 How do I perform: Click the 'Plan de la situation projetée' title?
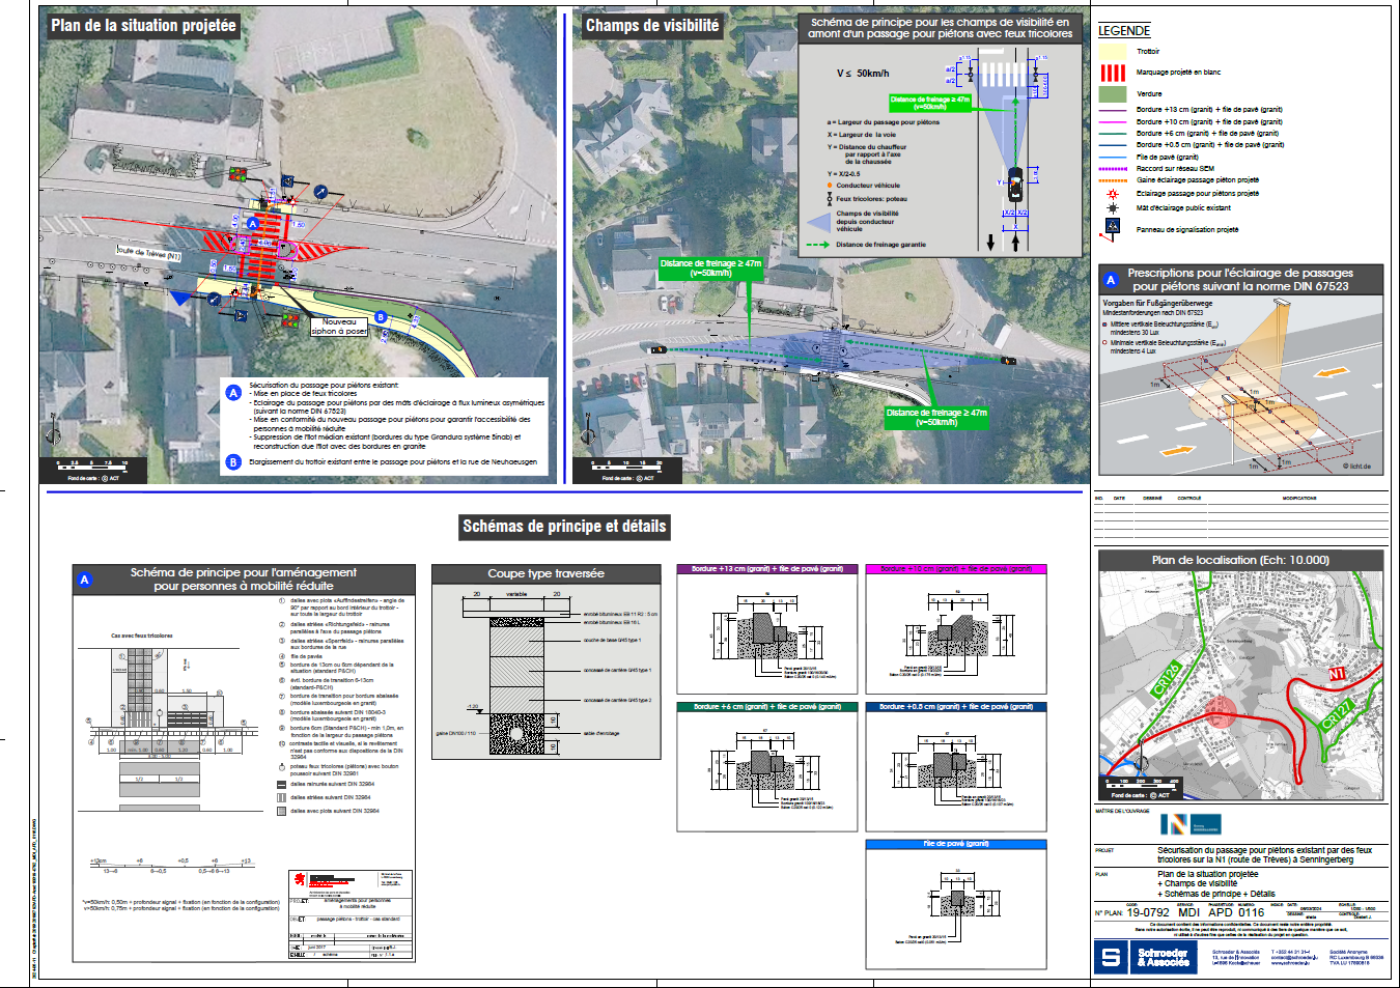click(x=143, y=25)
